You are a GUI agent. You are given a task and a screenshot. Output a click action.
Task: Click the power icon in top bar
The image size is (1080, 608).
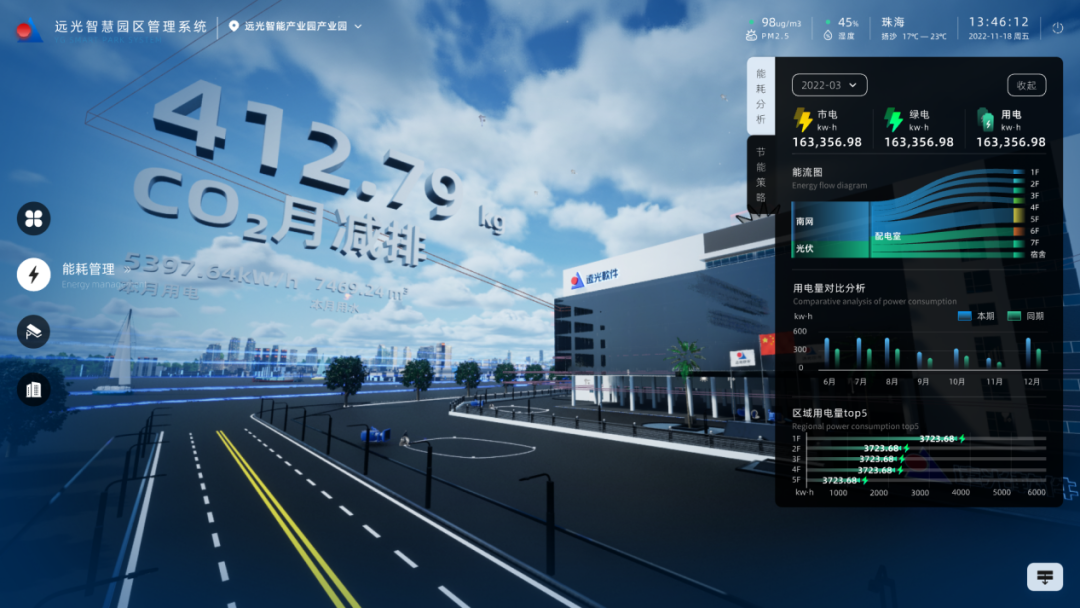tap(1058, 28)
